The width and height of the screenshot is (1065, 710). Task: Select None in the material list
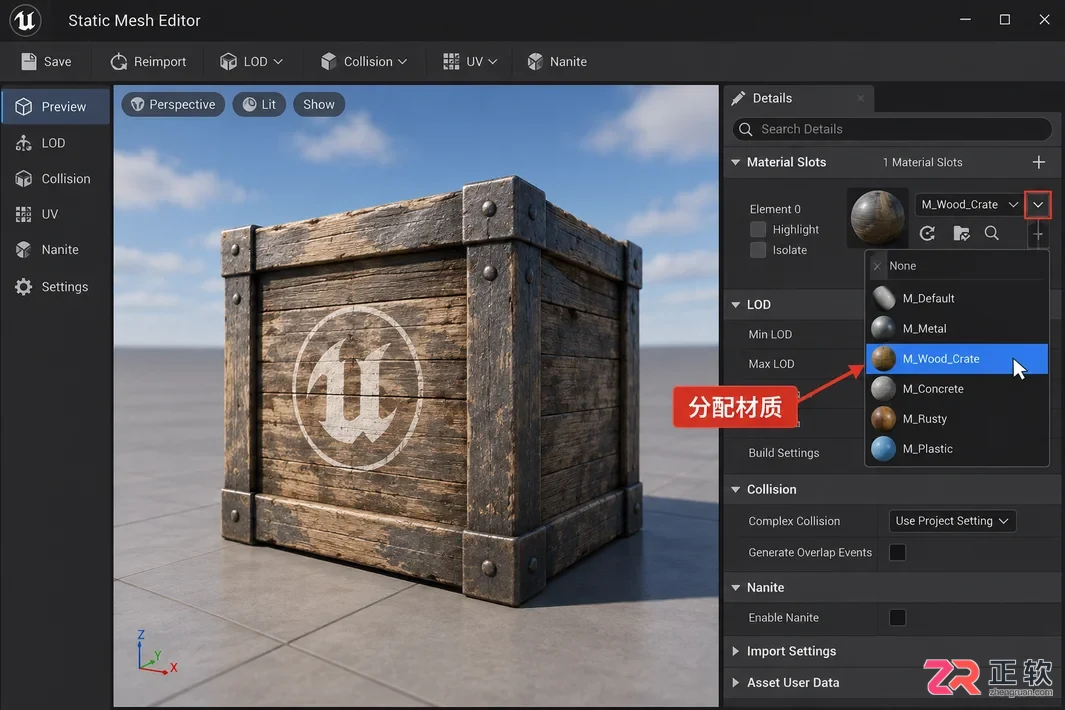tap(958, 266)
